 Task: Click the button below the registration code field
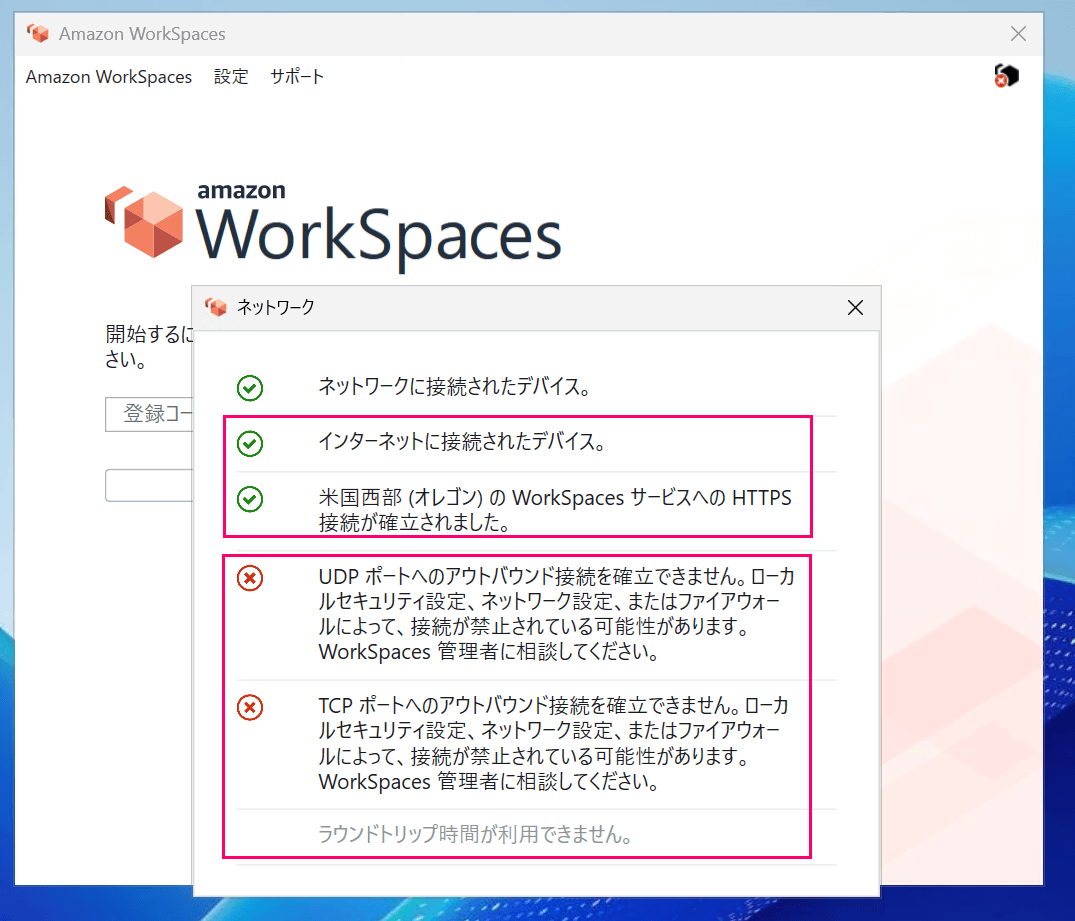pos(149,486)
